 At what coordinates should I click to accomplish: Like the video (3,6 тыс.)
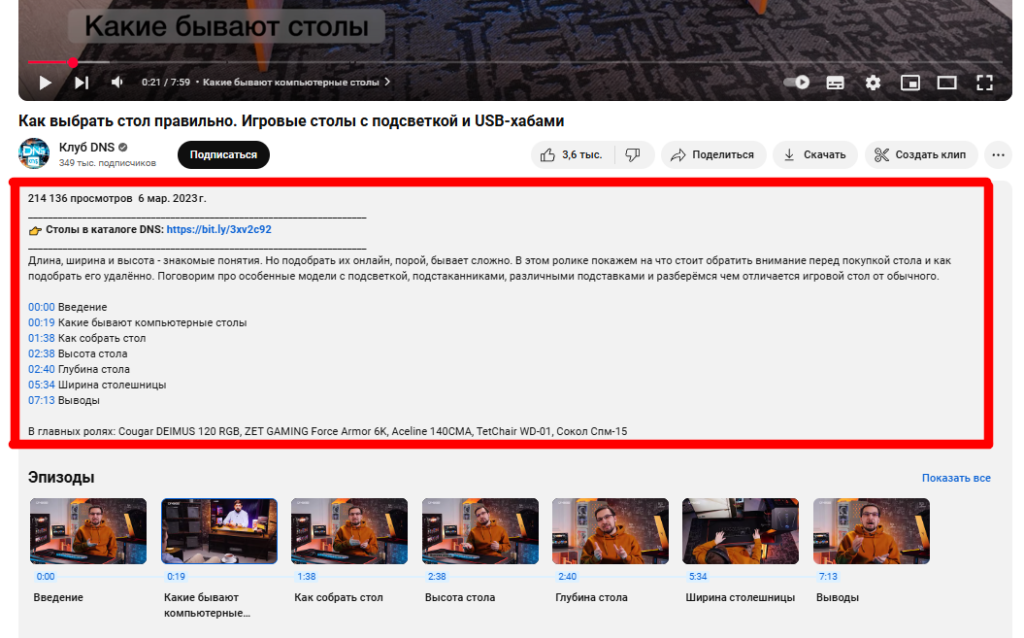571,155
